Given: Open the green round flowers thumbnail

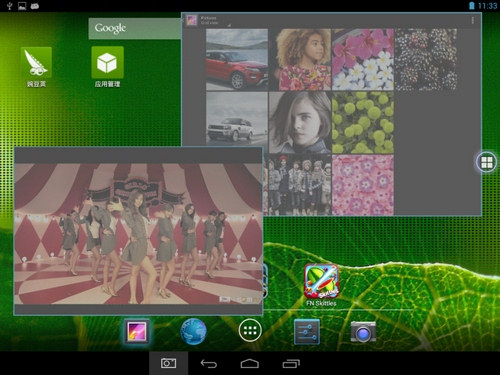Looking at the screenshot, I should [x=363, y=122].
